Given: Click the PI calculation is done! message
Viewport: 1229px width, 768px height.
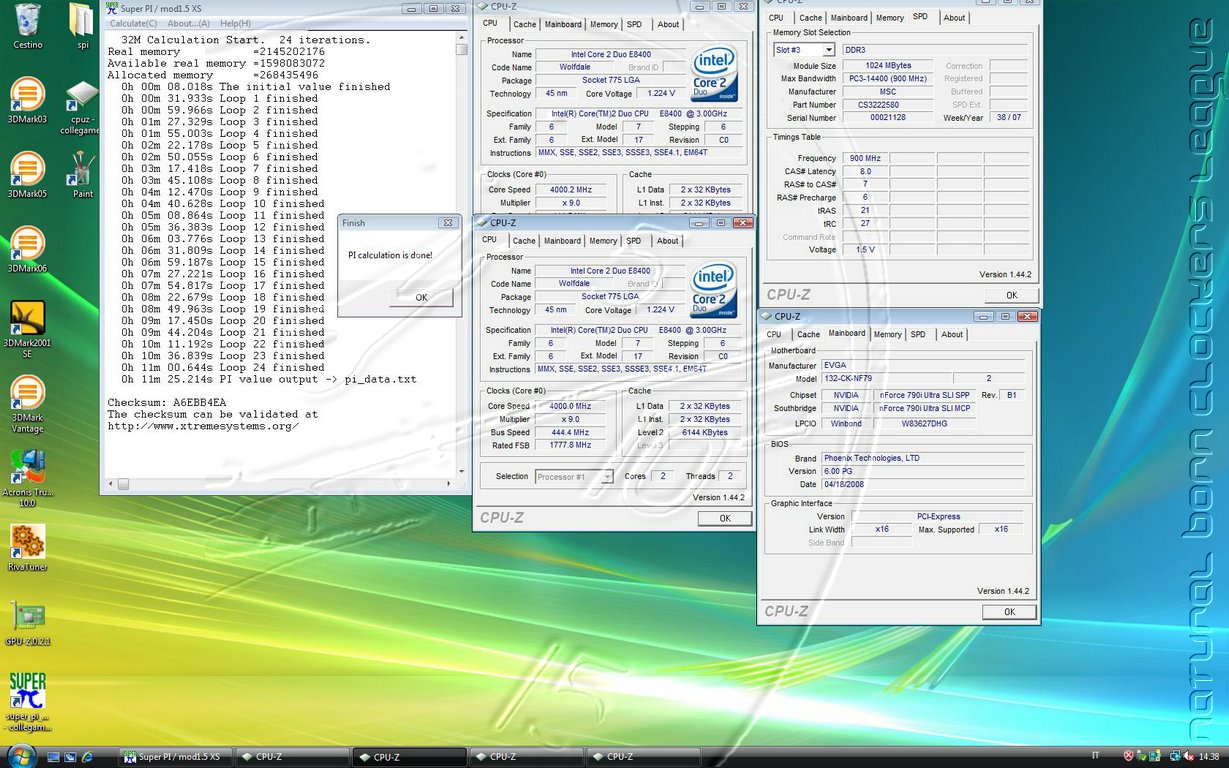Looking at the screenshot, I should point(390,255).
